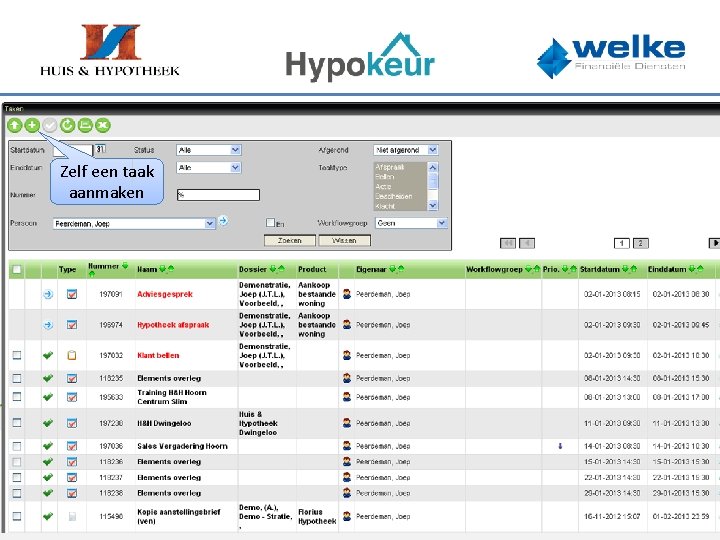
Task: Click into the Nummer field containing %
Action: (x=218, y=195)
